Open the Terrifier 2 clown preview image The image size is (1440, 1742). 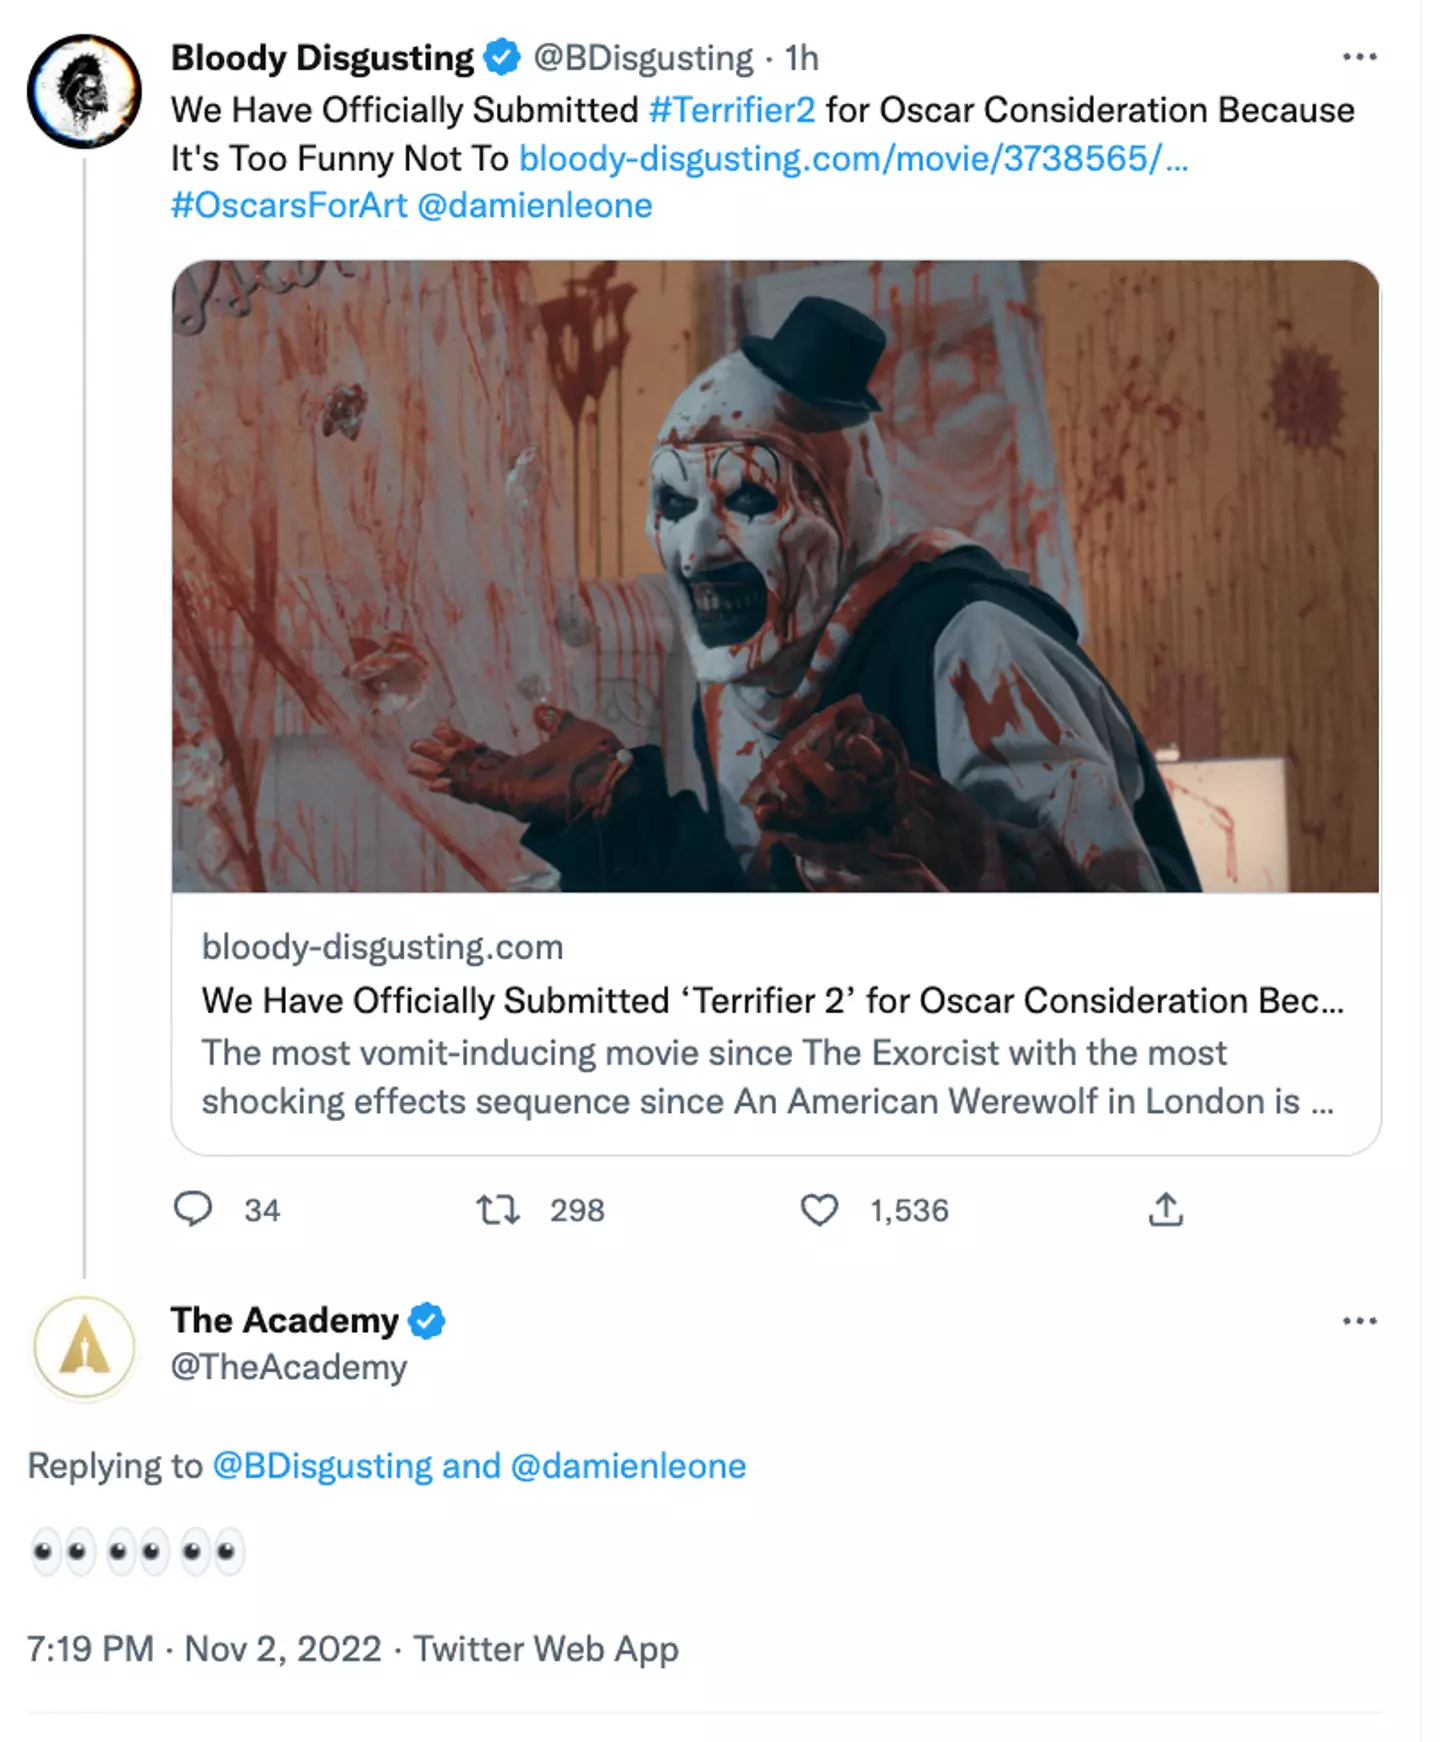point(776,576)
